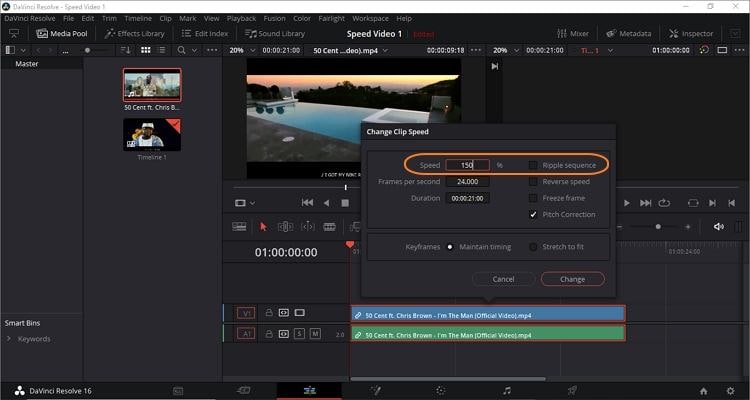The width and height of the screenshot is (750, 400).
Task: Lock the V1 video track
Action: 269,312
